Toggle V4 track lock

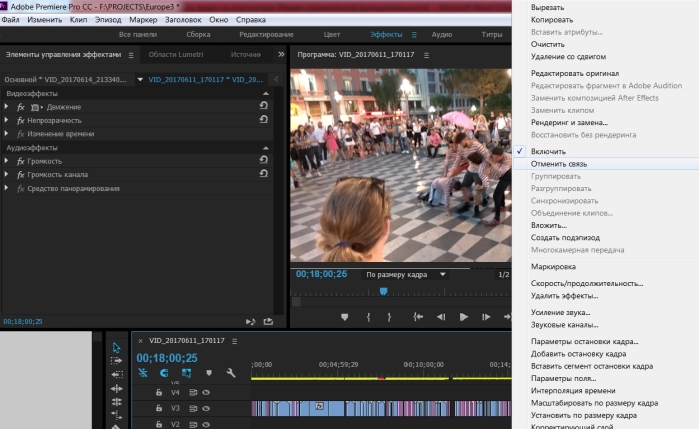pyautogui.click(x=159, y=392)
